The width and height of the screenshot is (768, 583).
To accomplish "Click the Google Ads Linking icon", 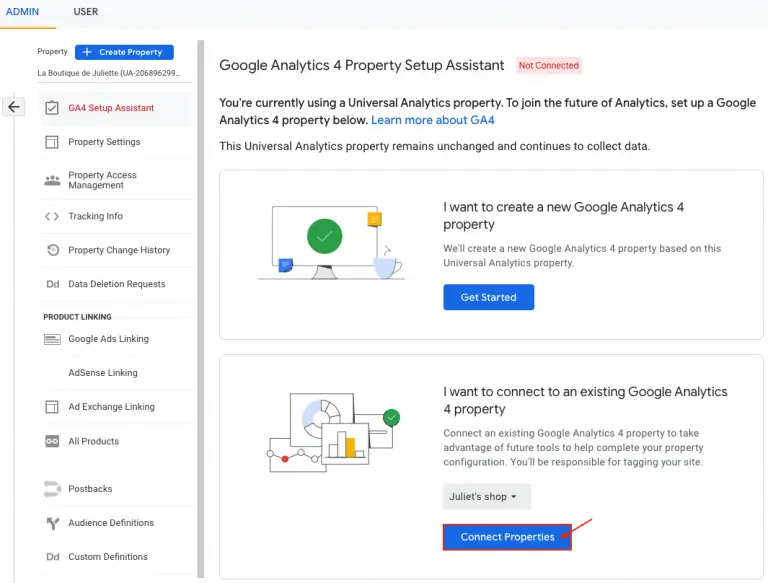I will coord(53,339).
